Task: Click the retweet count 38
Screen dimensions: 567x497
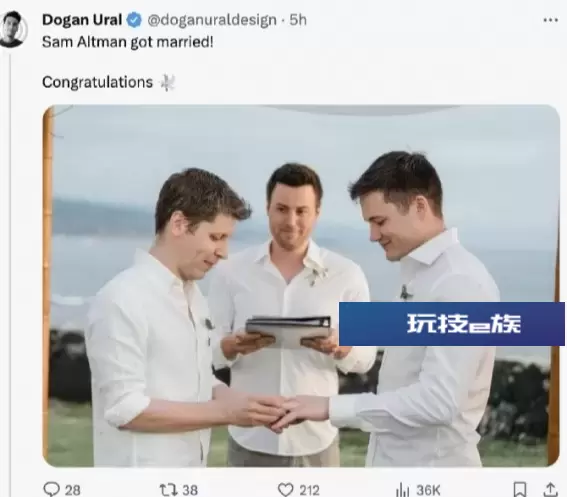Action: (190, 490)
